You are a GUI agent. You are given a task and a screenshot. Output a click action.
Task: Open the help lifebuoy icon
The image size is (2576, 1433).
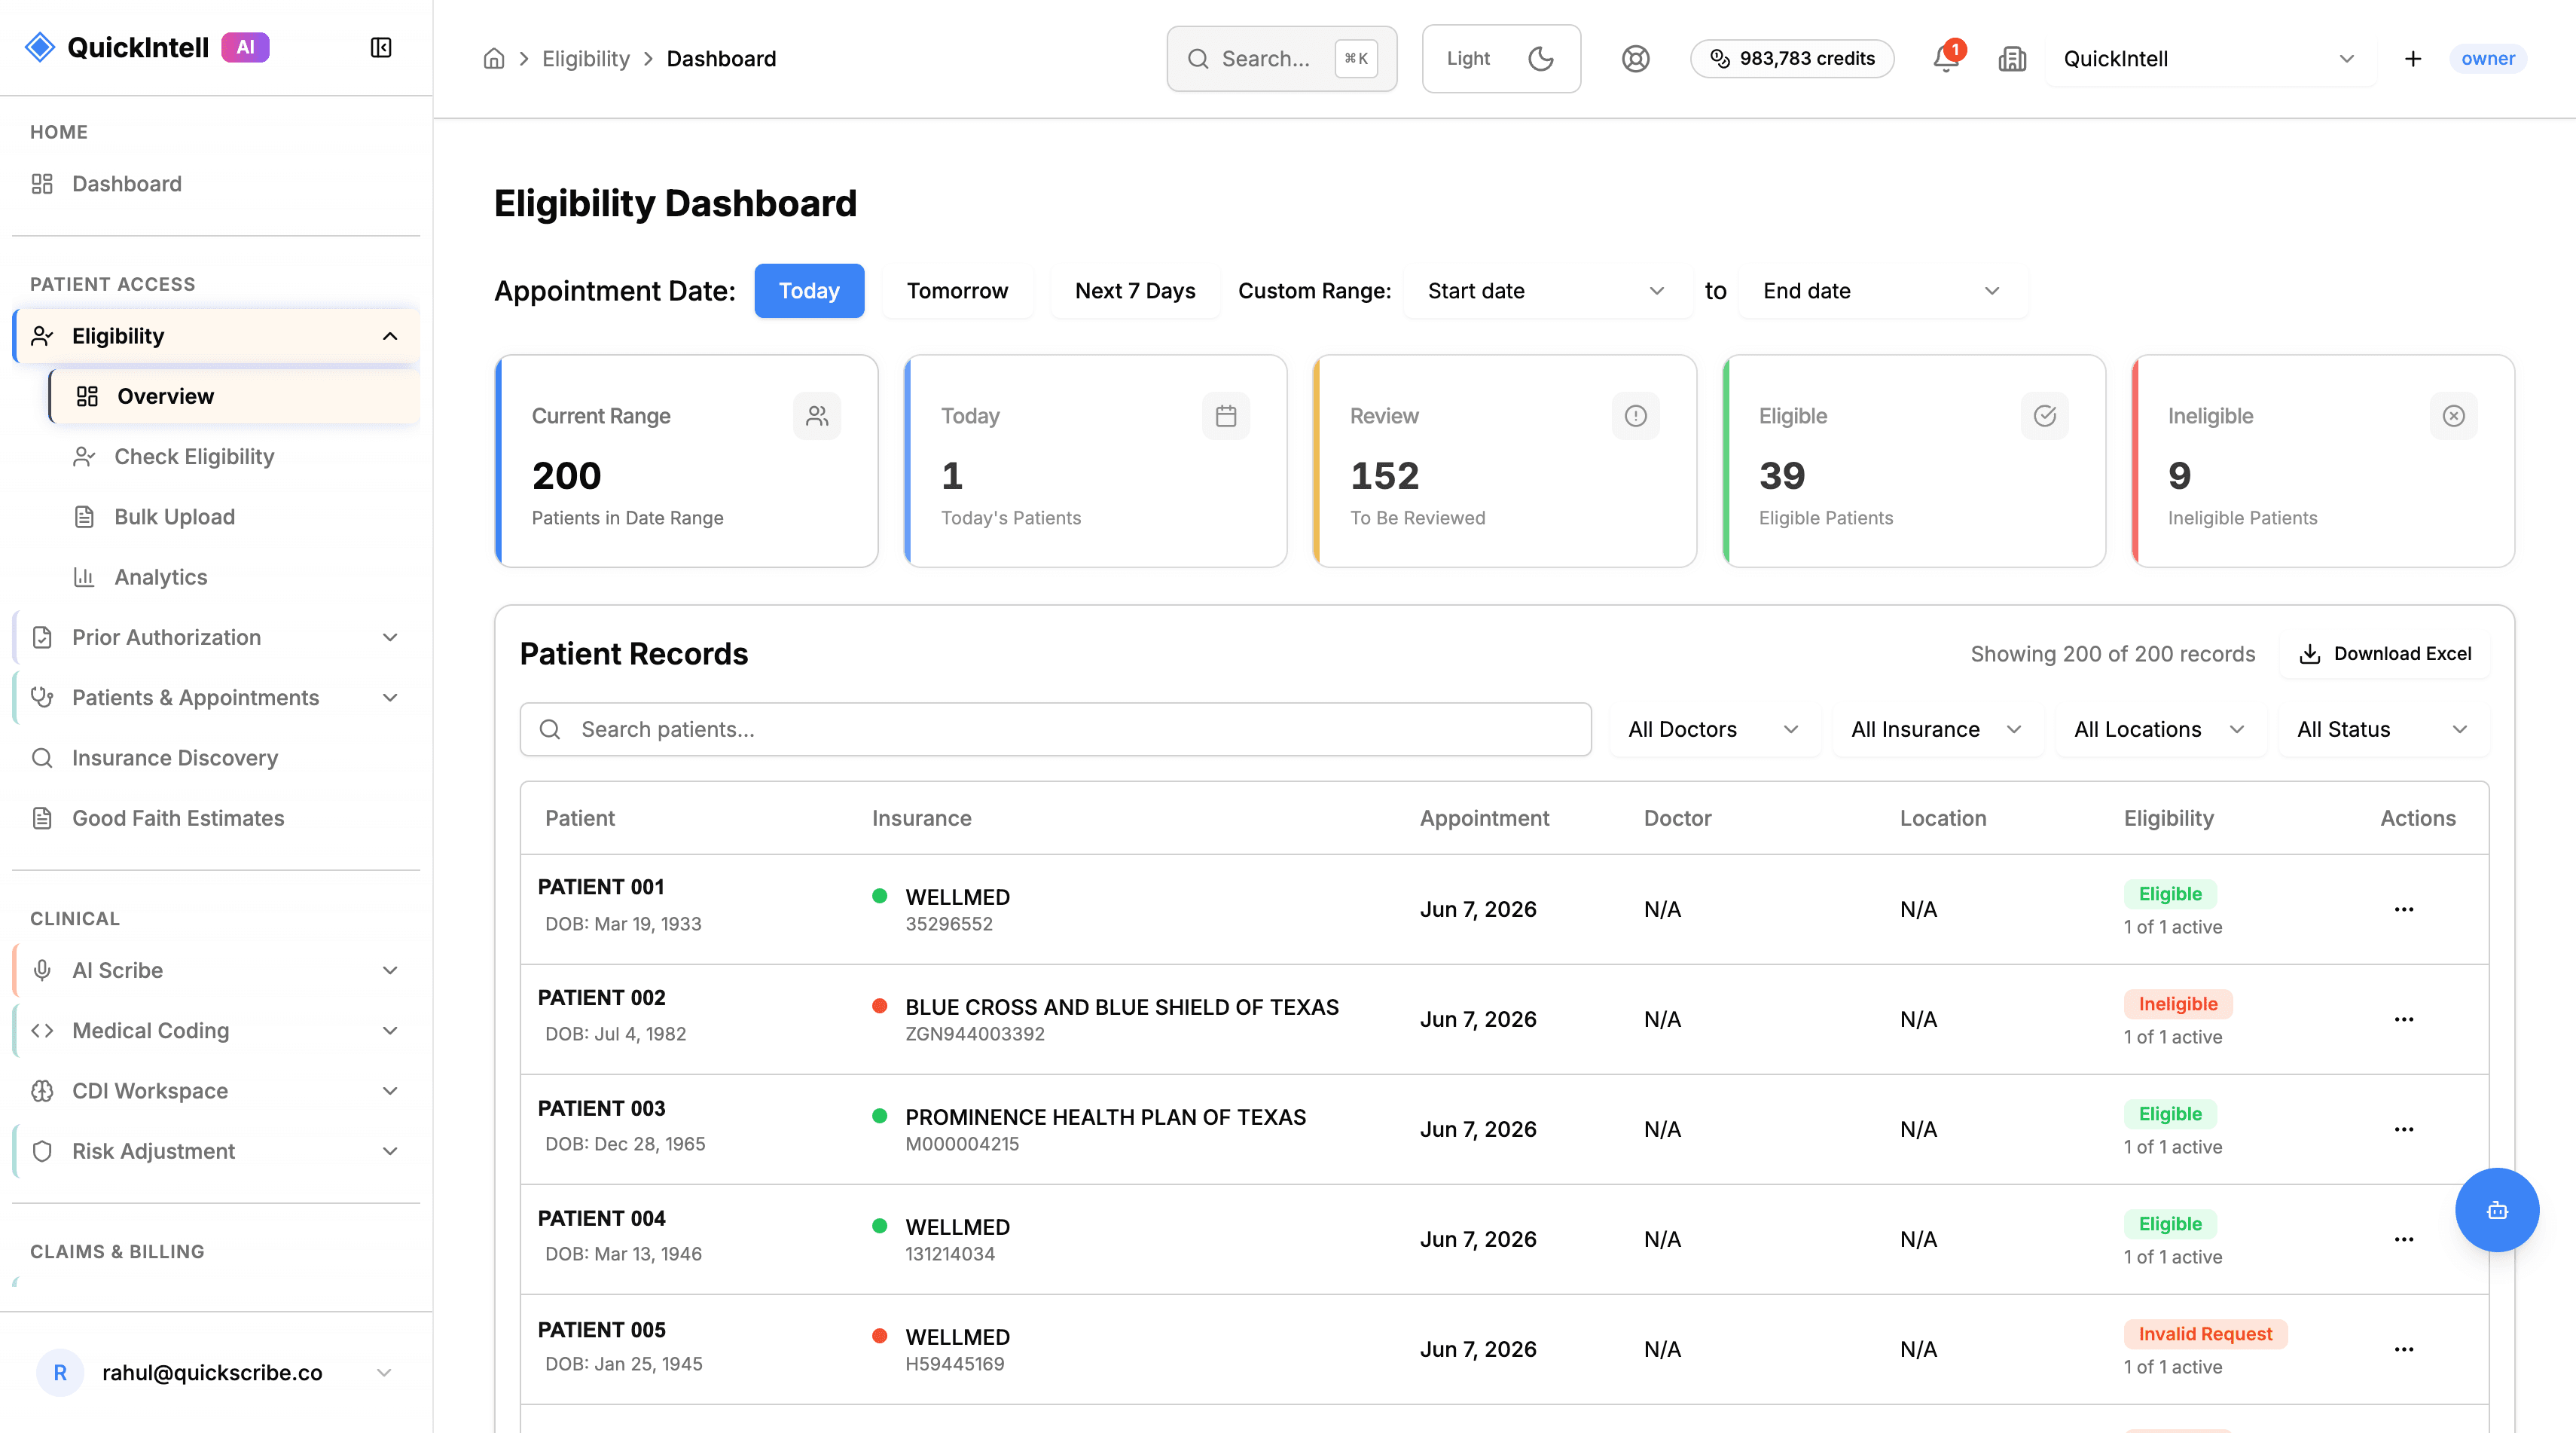(1635, 59)
